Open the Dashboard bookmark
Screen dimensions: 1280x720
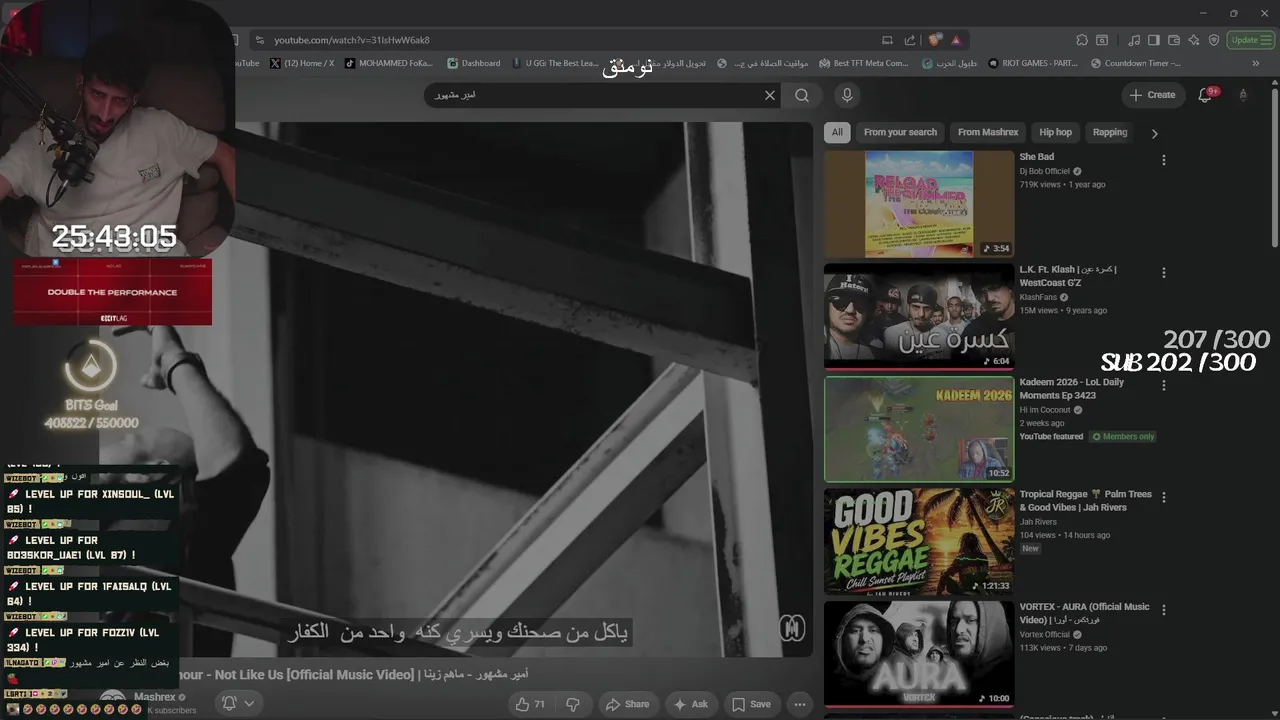coord(474,63)
